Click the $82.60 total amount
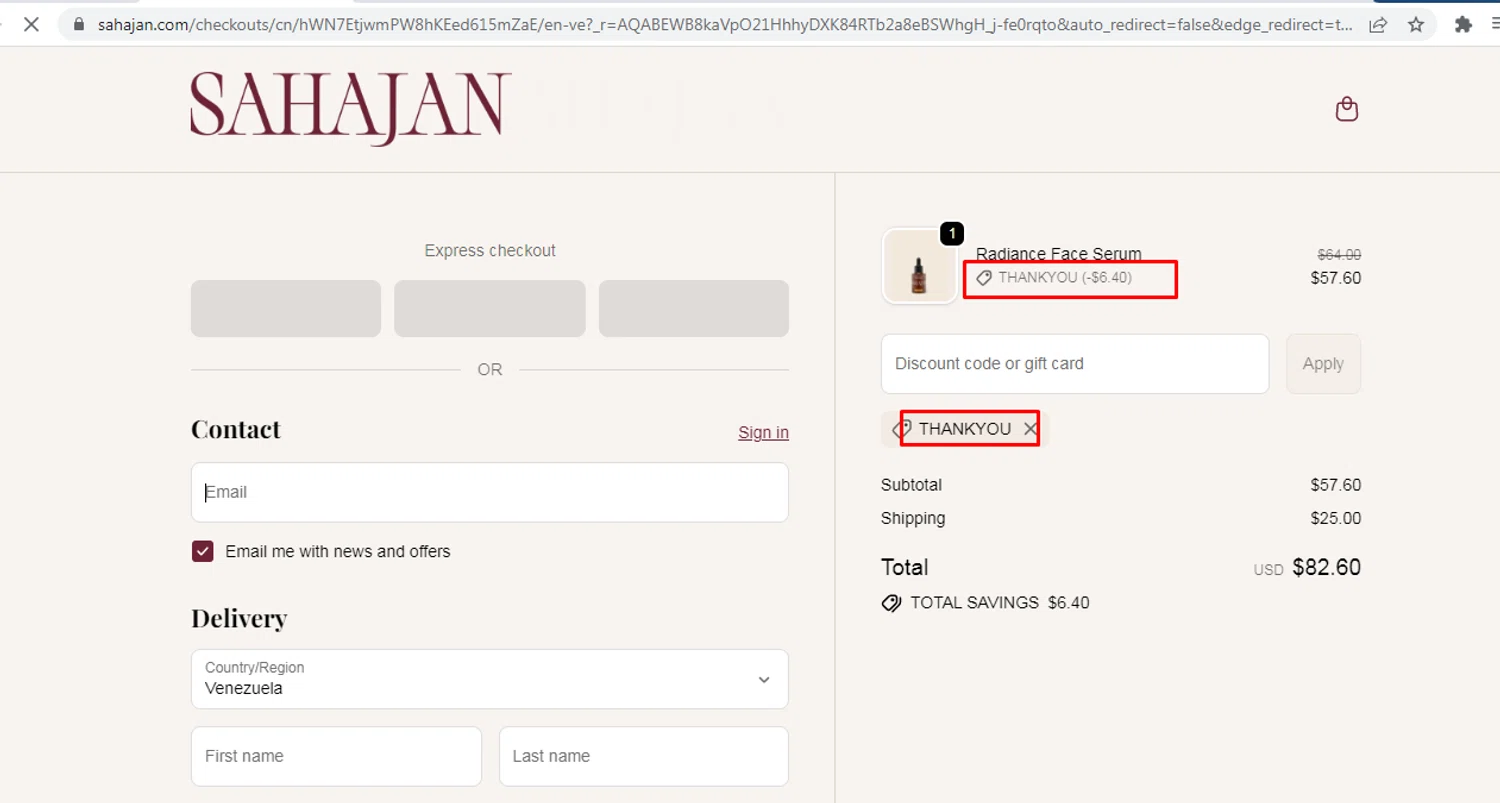The height and width of the screenshot is (803, 1500). click(x=1326, y=567)
